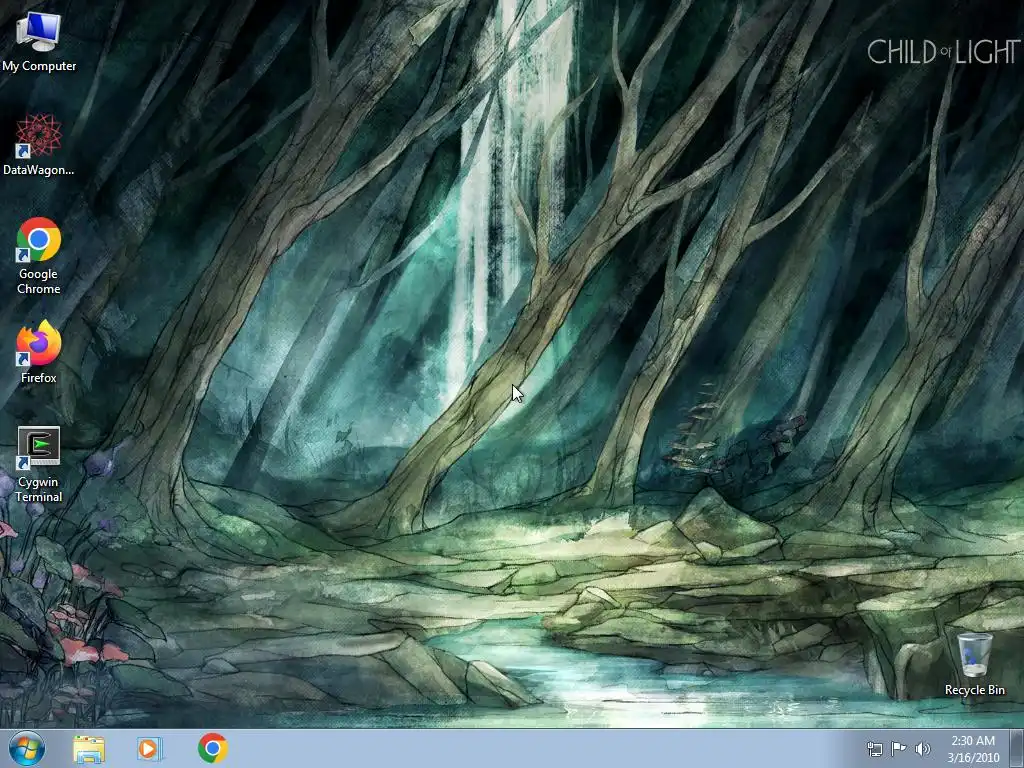Click the "Google Chrome" label text
The width and height of the screenshot is (1024, 768).
(x=39, y=281)
